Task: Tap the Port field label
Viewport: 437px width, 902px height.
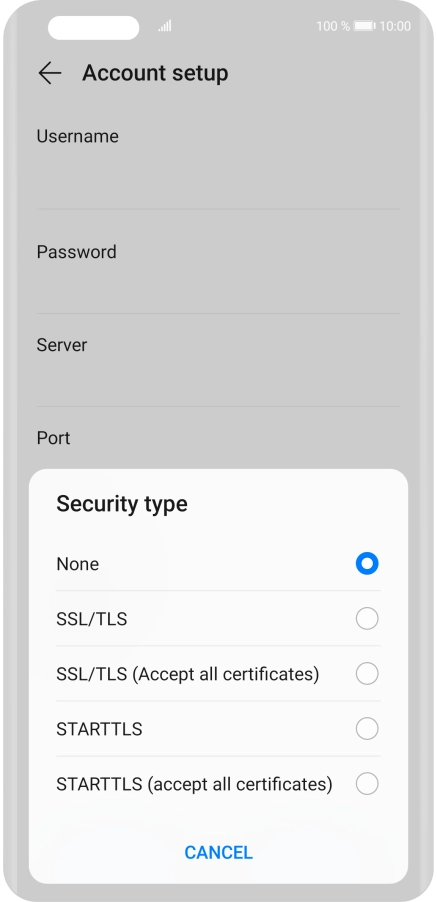Action: (x=53, y=438)
